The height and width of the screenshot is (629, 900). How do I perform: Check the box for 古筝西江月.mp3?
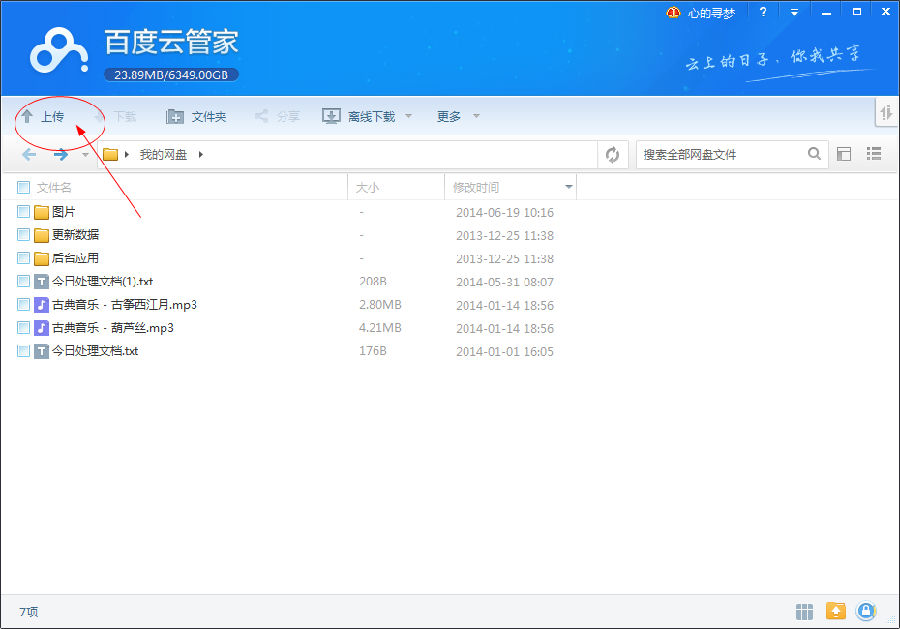coord(24,304)
